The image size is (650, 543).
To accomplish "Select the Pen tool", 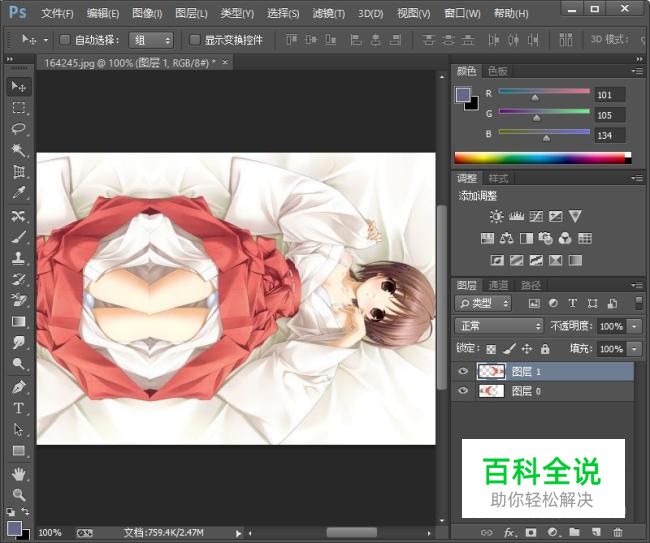I will 19,388.
